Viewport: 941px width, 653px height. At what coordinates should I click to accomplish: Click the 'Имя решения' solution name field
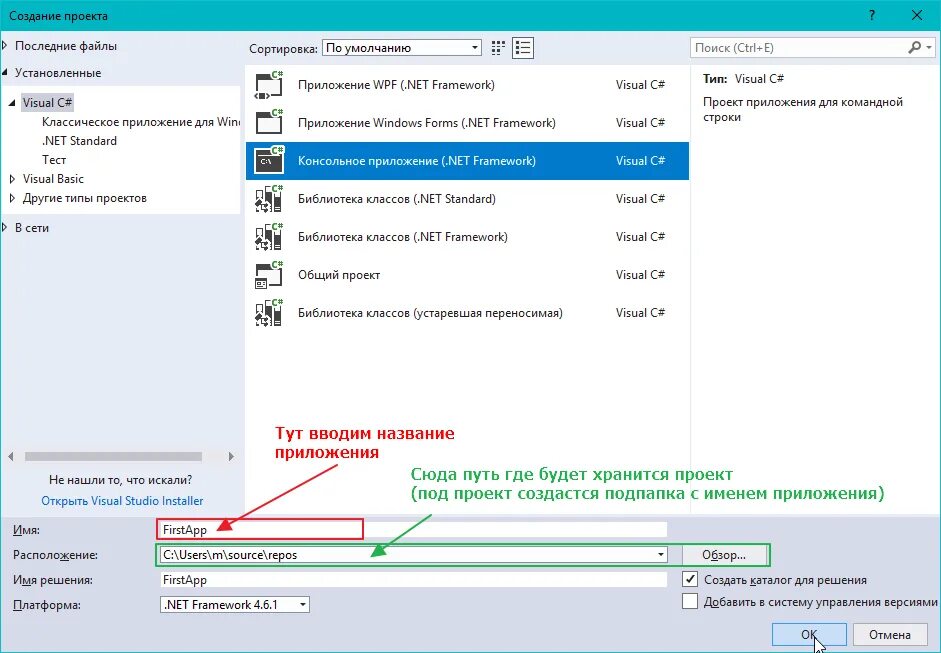click(413, 580)
